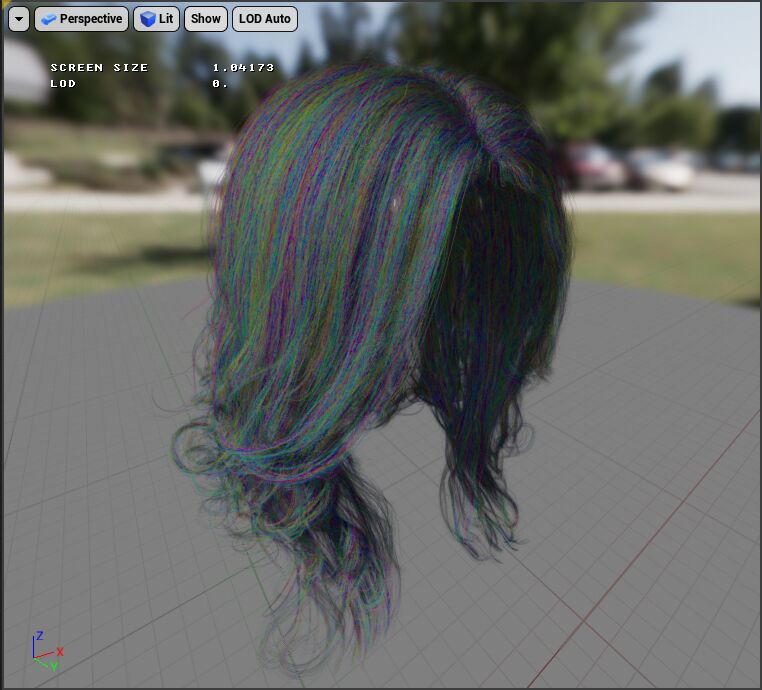Click the LOD stat label

pyautogui.click(x=63, y=83)
